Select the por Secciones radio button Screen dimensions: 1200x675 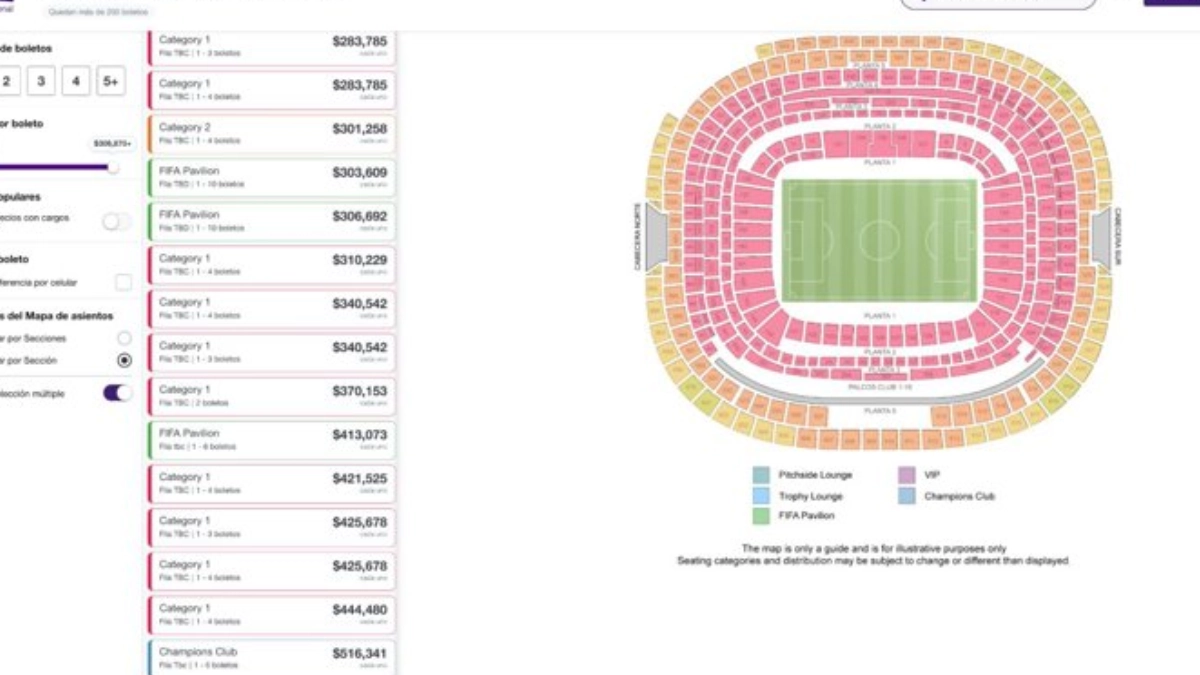(124, 339)
